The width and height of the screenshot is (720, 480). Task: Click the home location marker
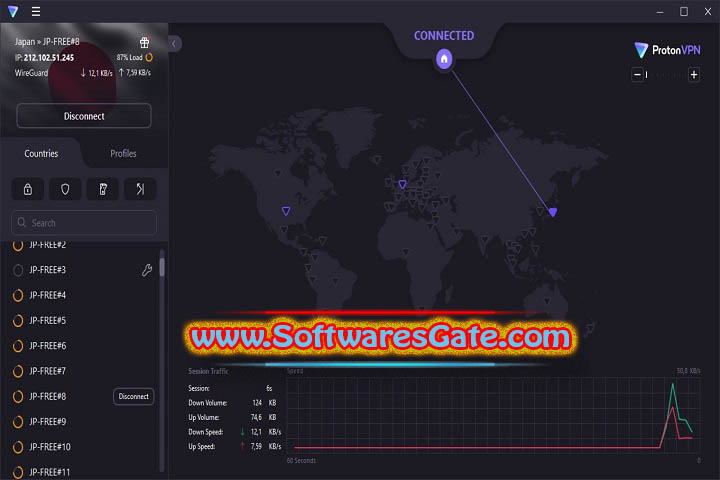point(444,59)
